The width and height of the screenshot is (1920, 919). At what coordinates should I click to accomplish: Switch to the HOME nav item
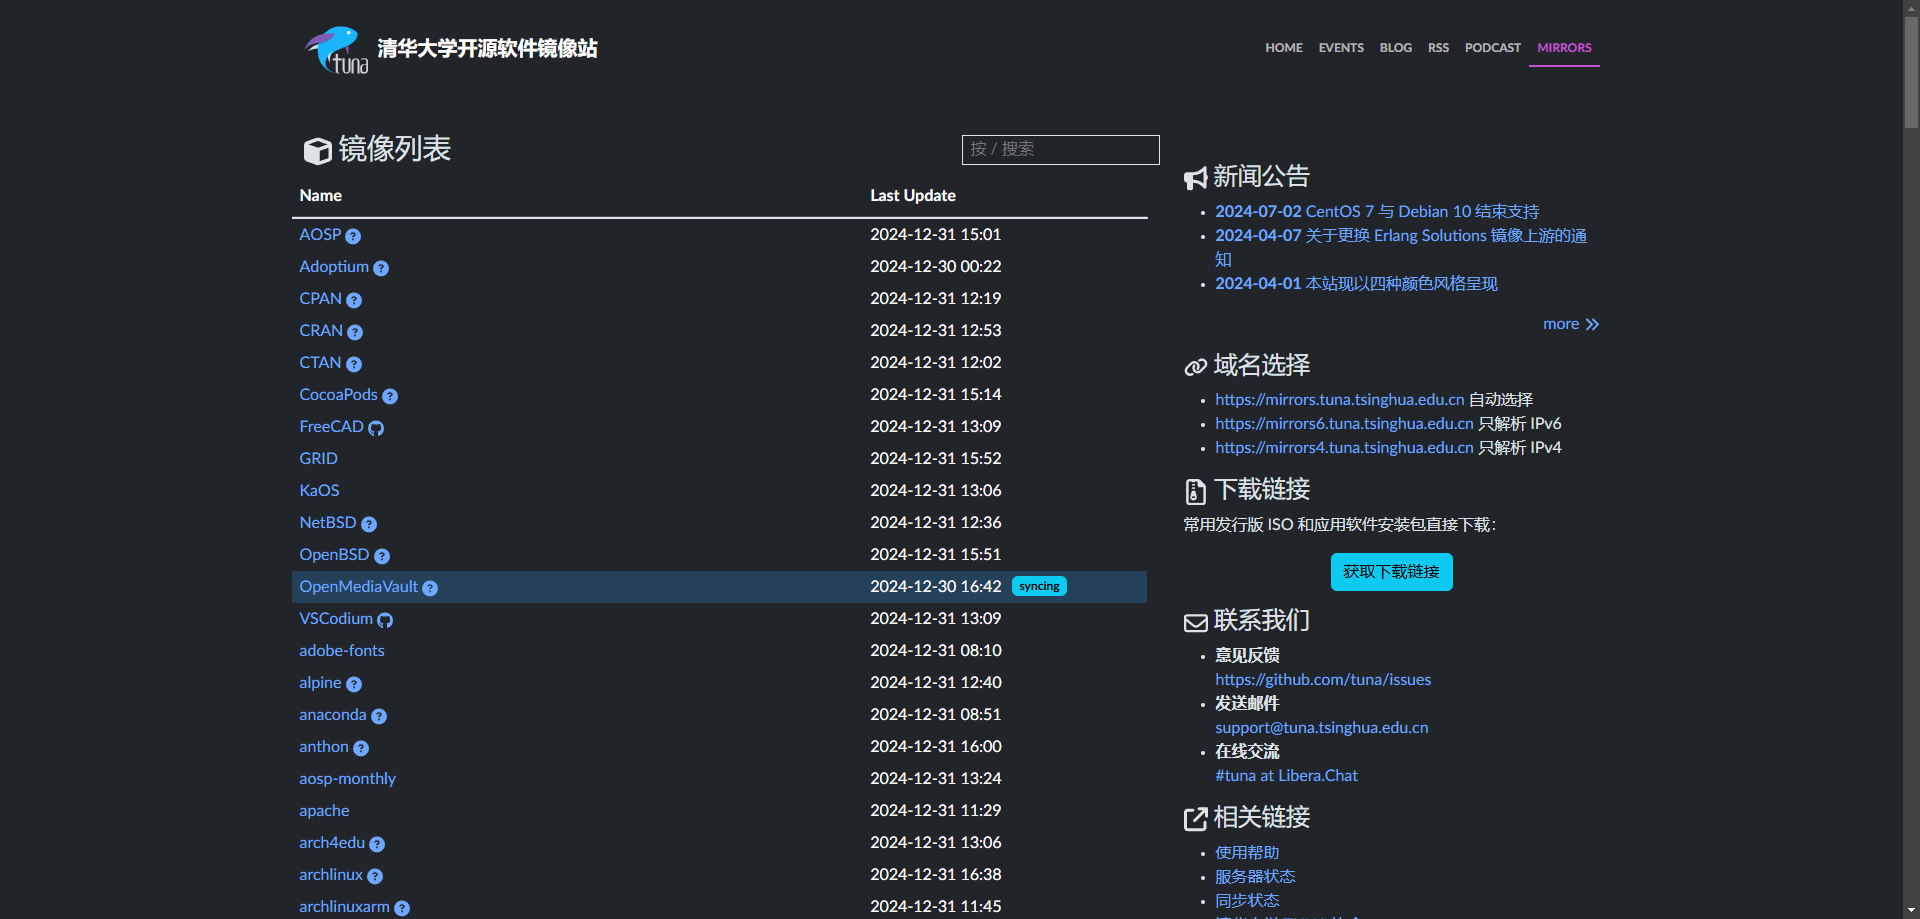pos(1283,47)
